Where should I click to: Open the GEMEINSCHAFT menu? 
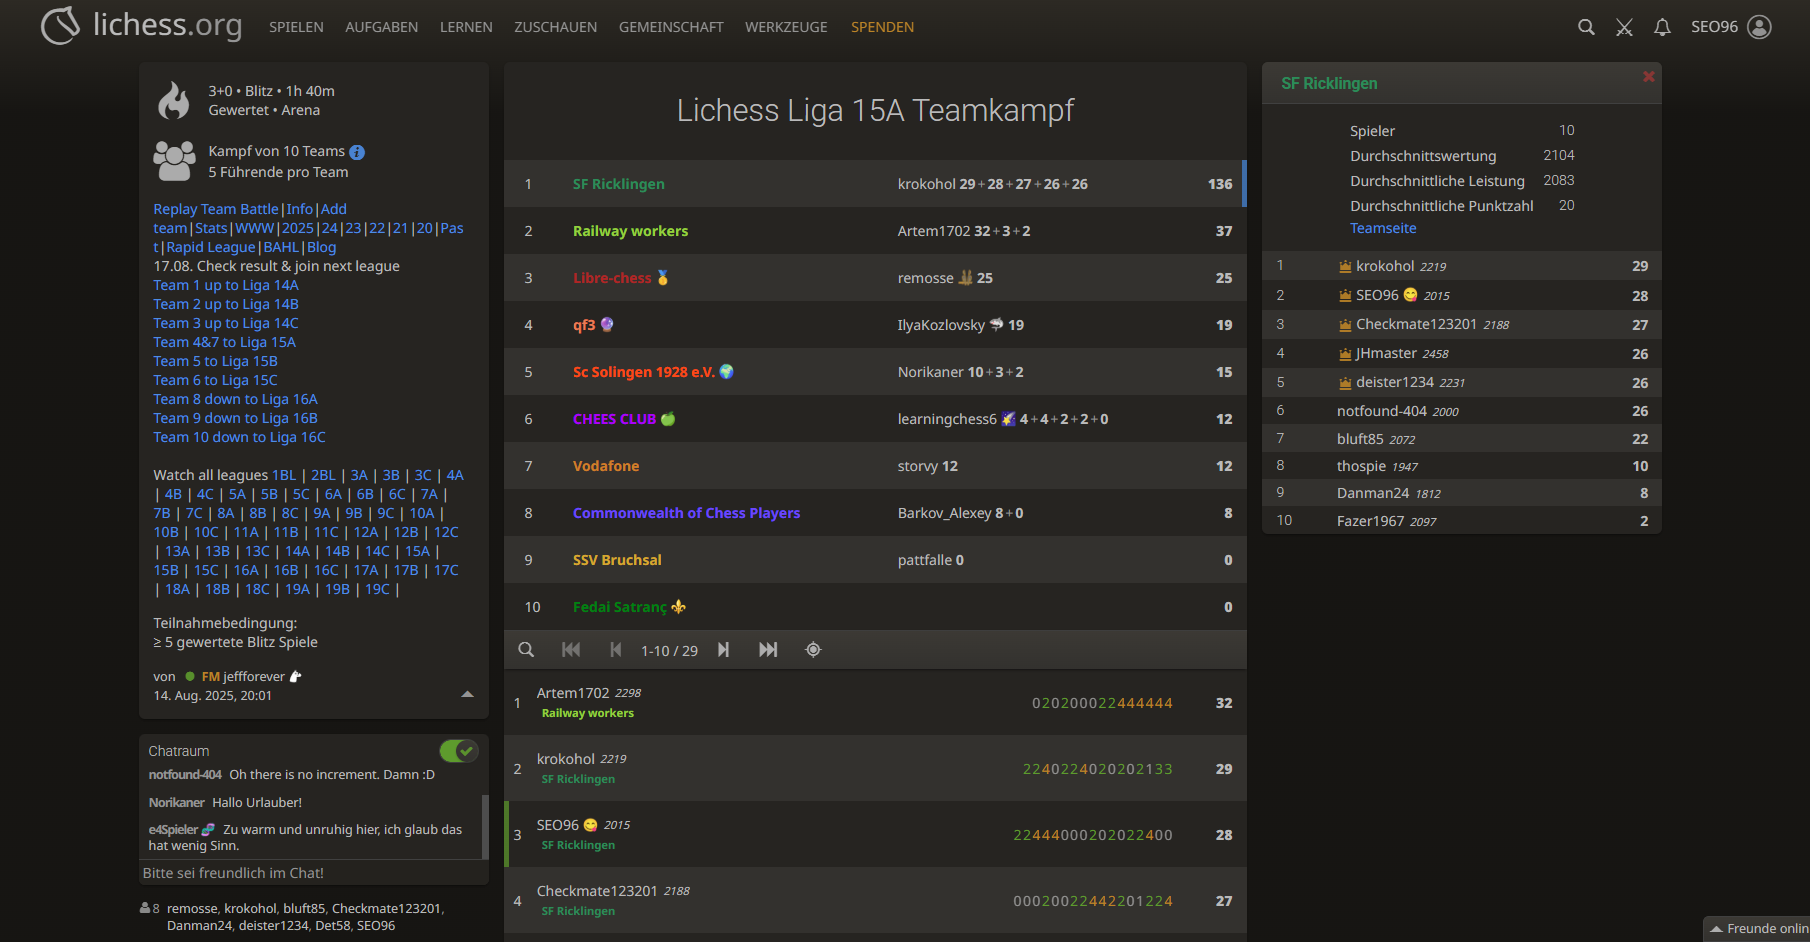point(671,27)
